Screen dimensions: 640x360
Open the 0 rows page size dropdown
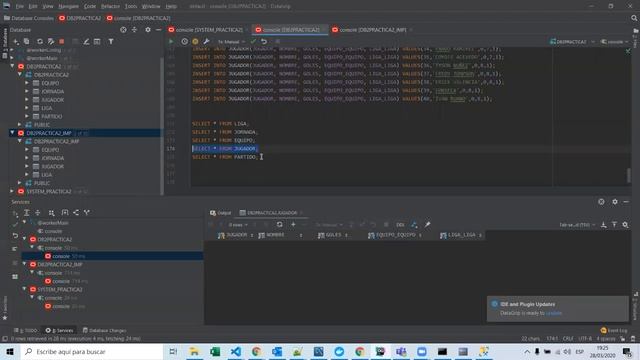(238, 225)
